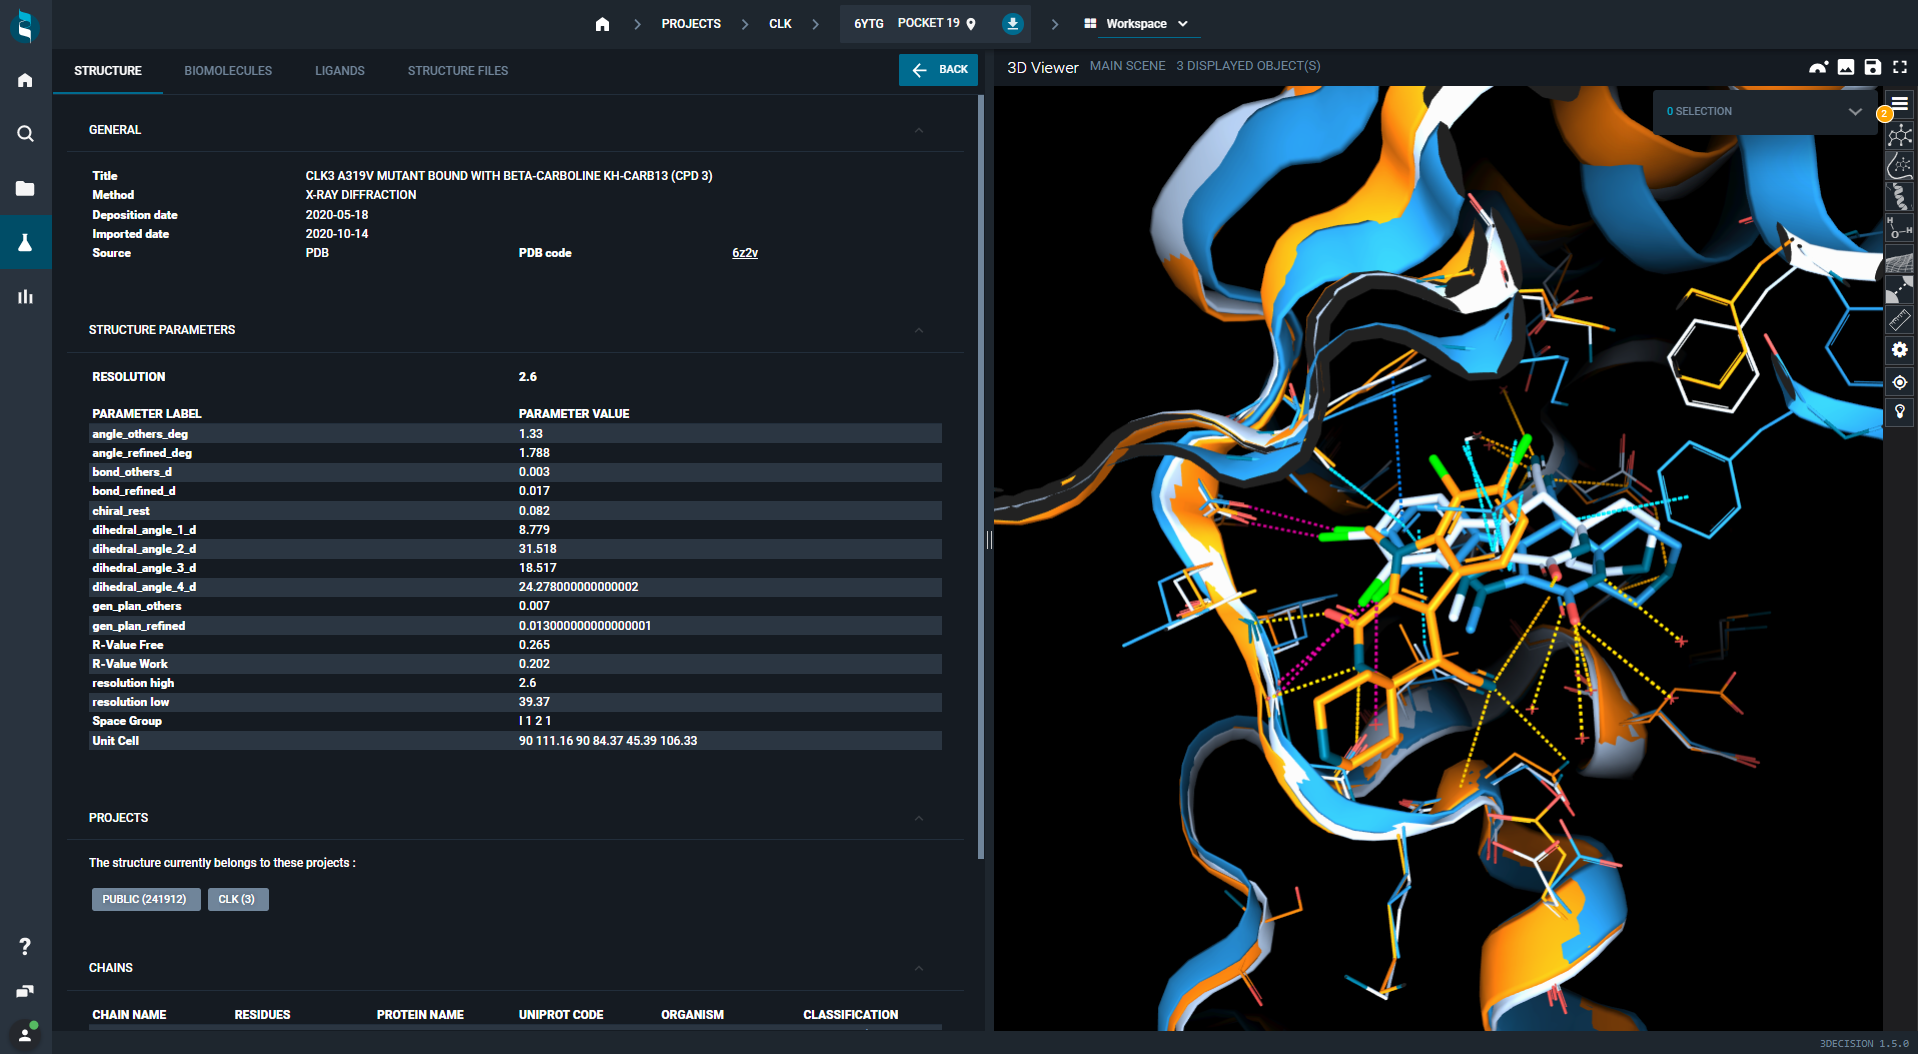The image size is (1918, 1054).
Task: Click the pocket location pin icon
Action: [x=971, y=24]
